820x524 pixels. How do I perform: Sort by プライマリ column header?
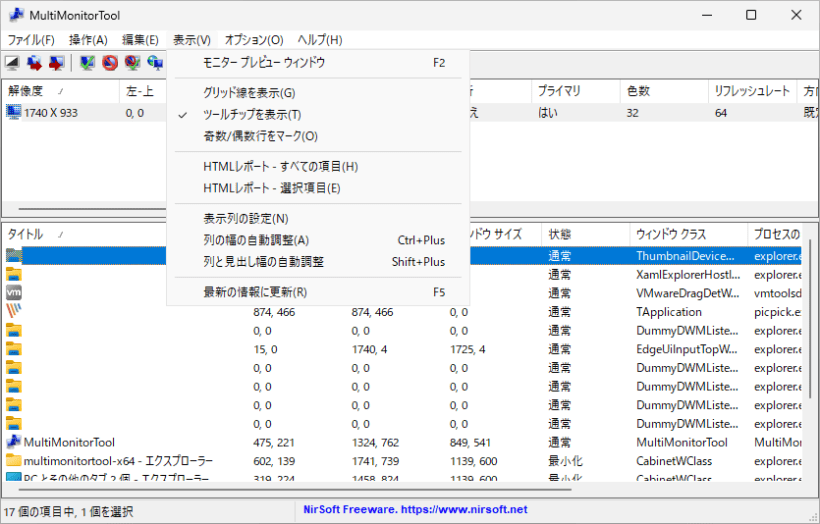576,91
